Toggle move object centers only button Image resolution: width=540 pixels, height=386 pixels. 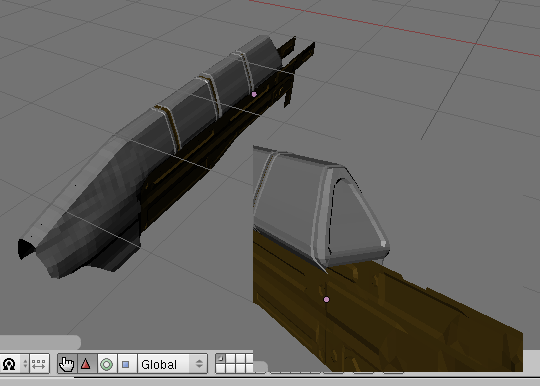click(x=39, y=364)
